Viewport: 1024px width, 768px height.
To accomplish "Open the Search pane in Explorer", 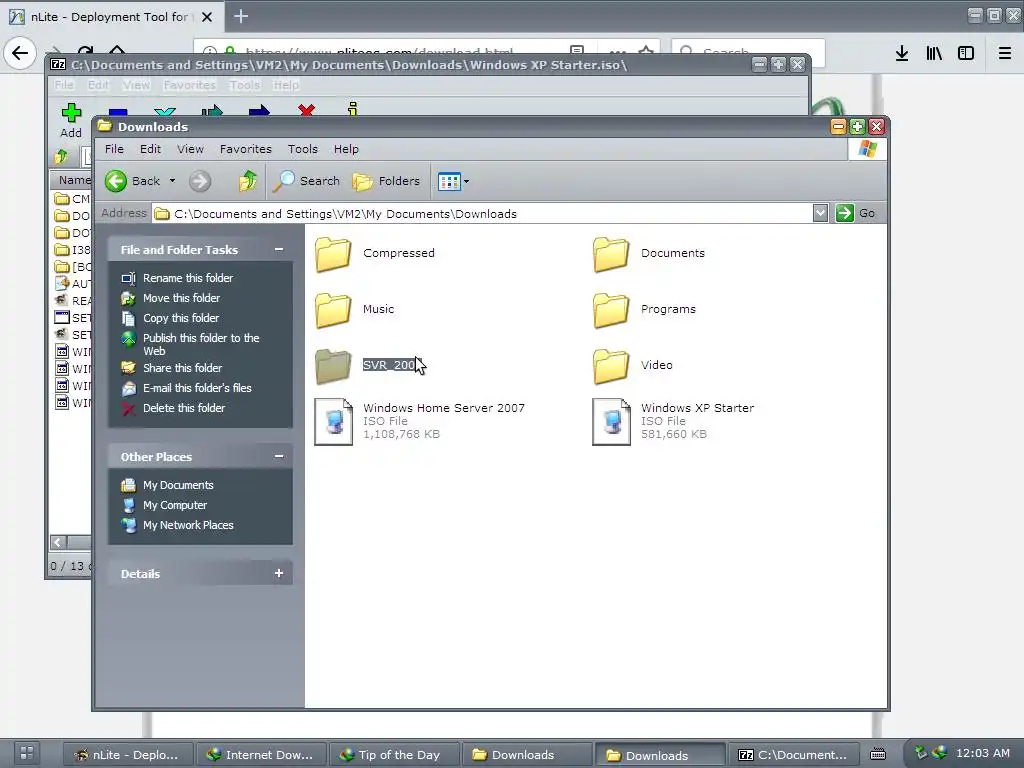I will coord(306,181).
